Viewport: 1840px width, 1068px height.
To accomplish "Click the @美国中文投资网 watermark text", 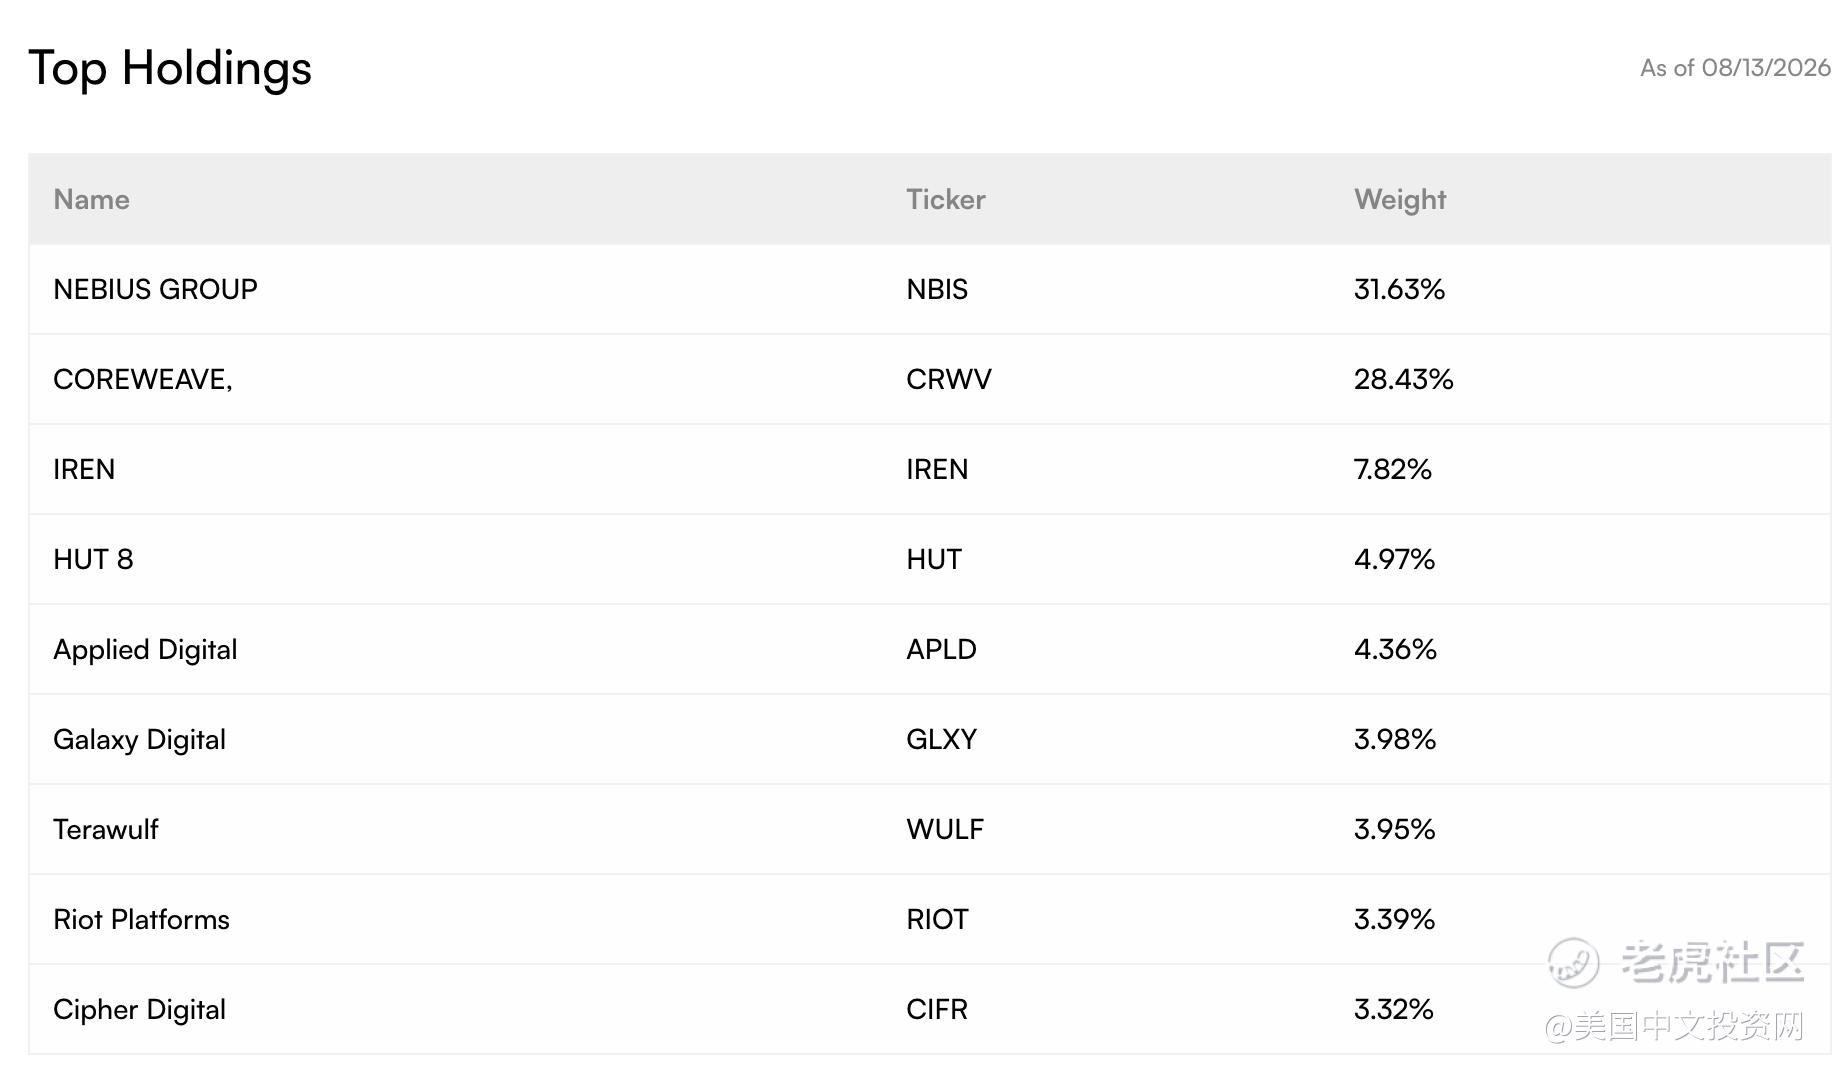I will 1675,1026.
